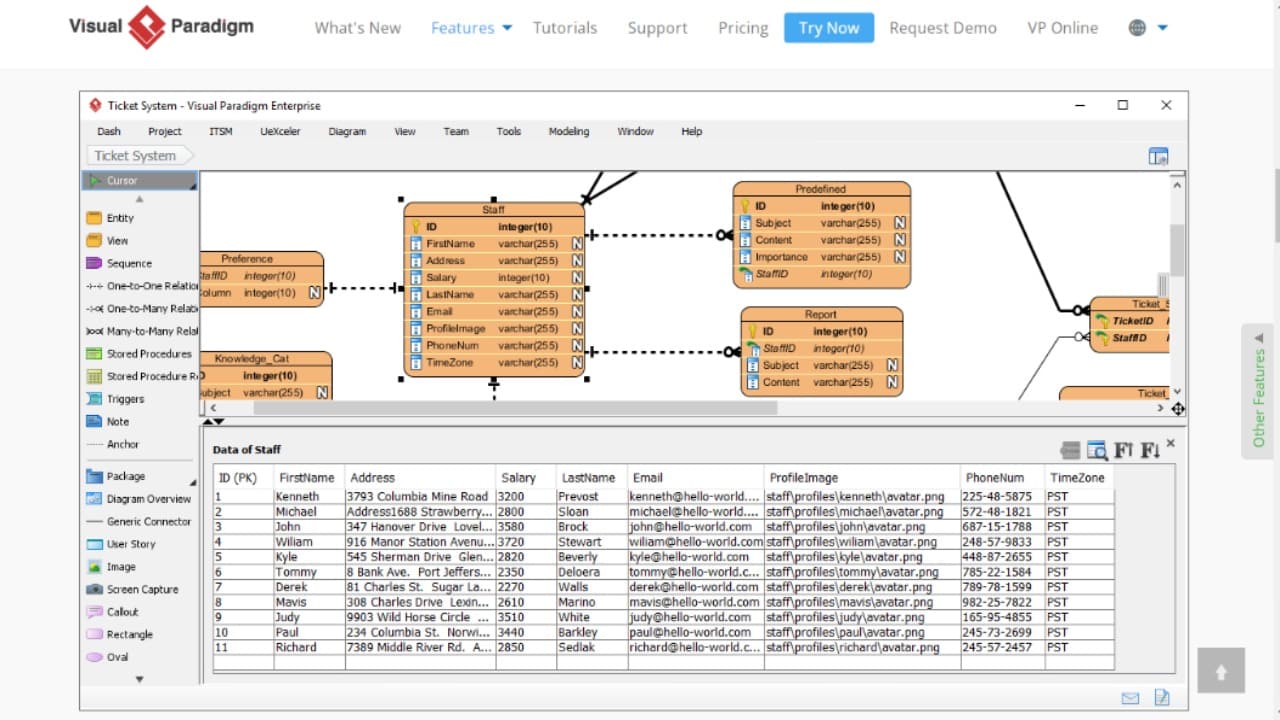Click the back-to-top arrow button
Image resolution: width=1280 pixels, height=720 pixels.
coord(1221,672)
